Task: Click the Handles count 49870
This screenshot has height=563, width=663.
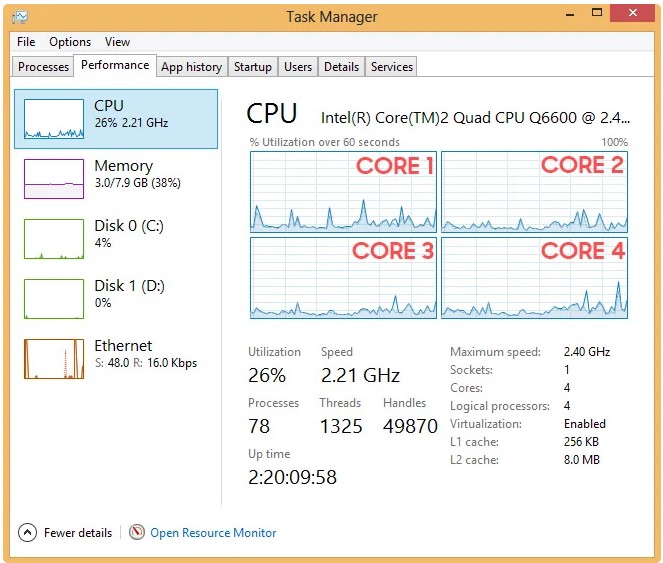Action: pos(410,426)
